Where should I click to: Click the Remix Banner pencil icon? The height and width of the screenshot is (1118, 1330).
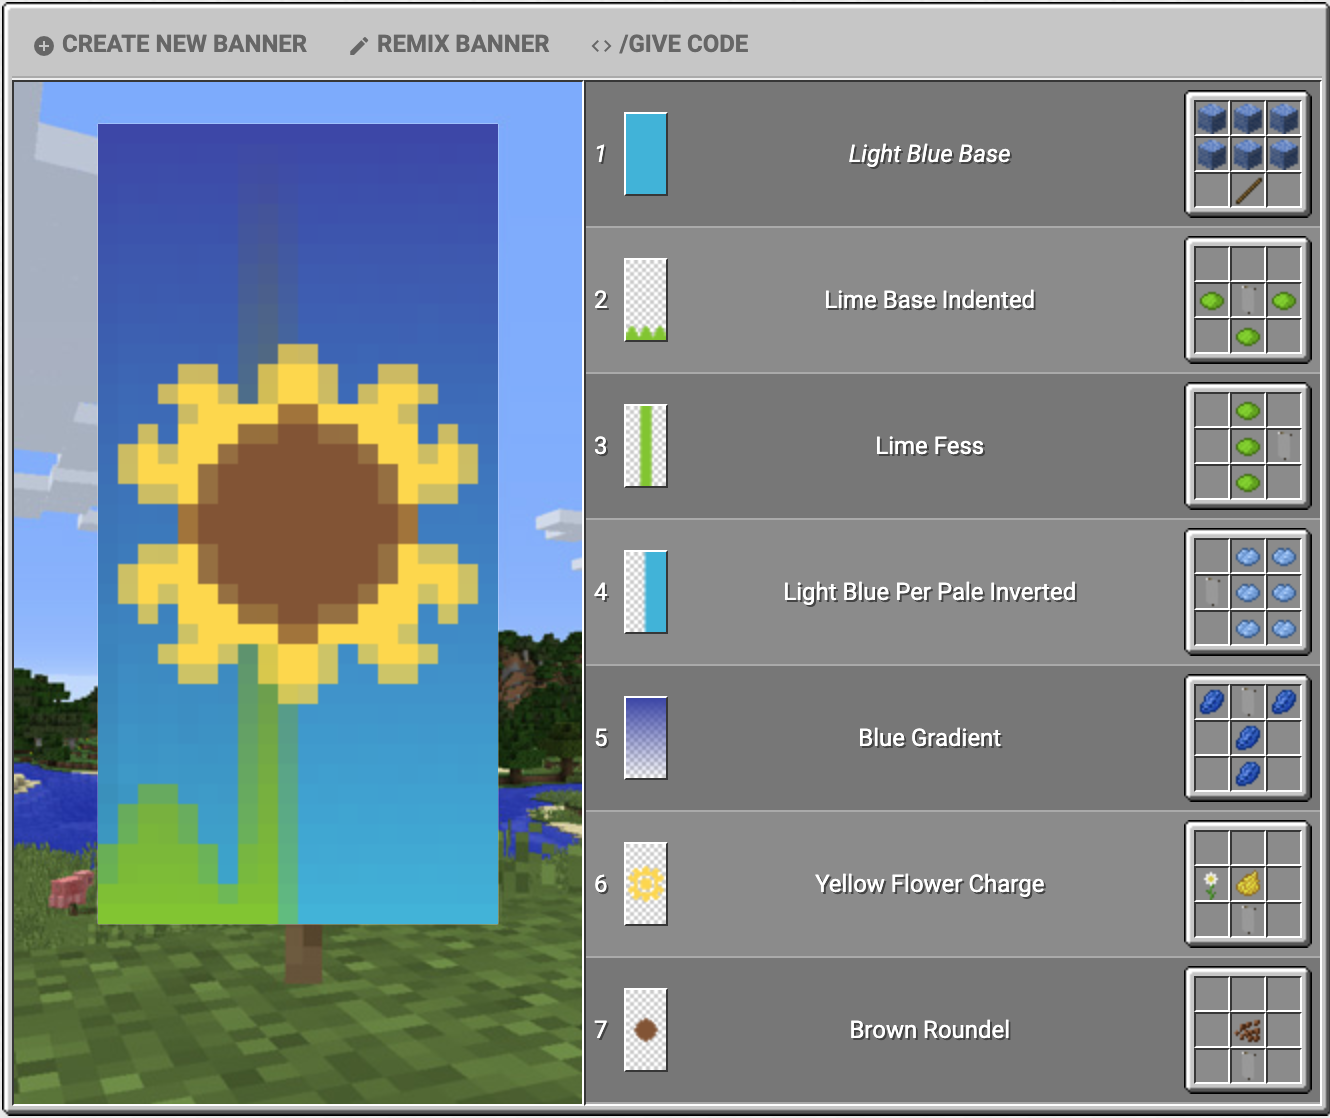click(358, 46)
